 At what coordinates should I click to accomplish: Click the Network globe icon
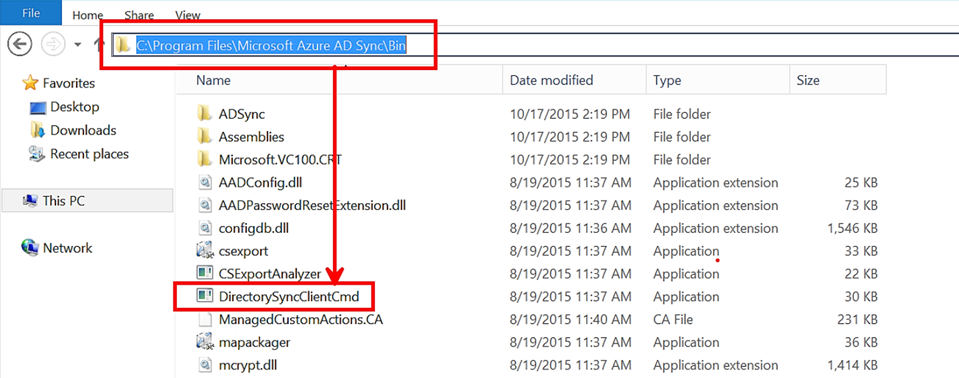pos(30,247)
